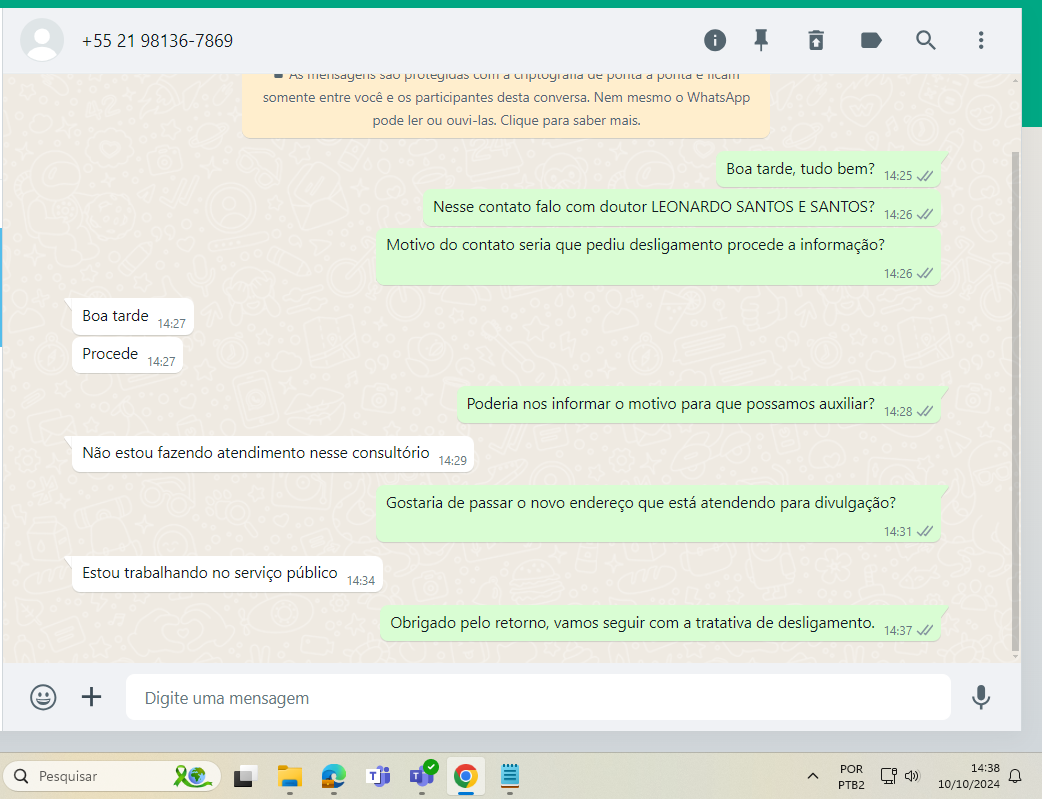
Task: Open the clock showing 14:38 10/10/2024
Action: 968,776
